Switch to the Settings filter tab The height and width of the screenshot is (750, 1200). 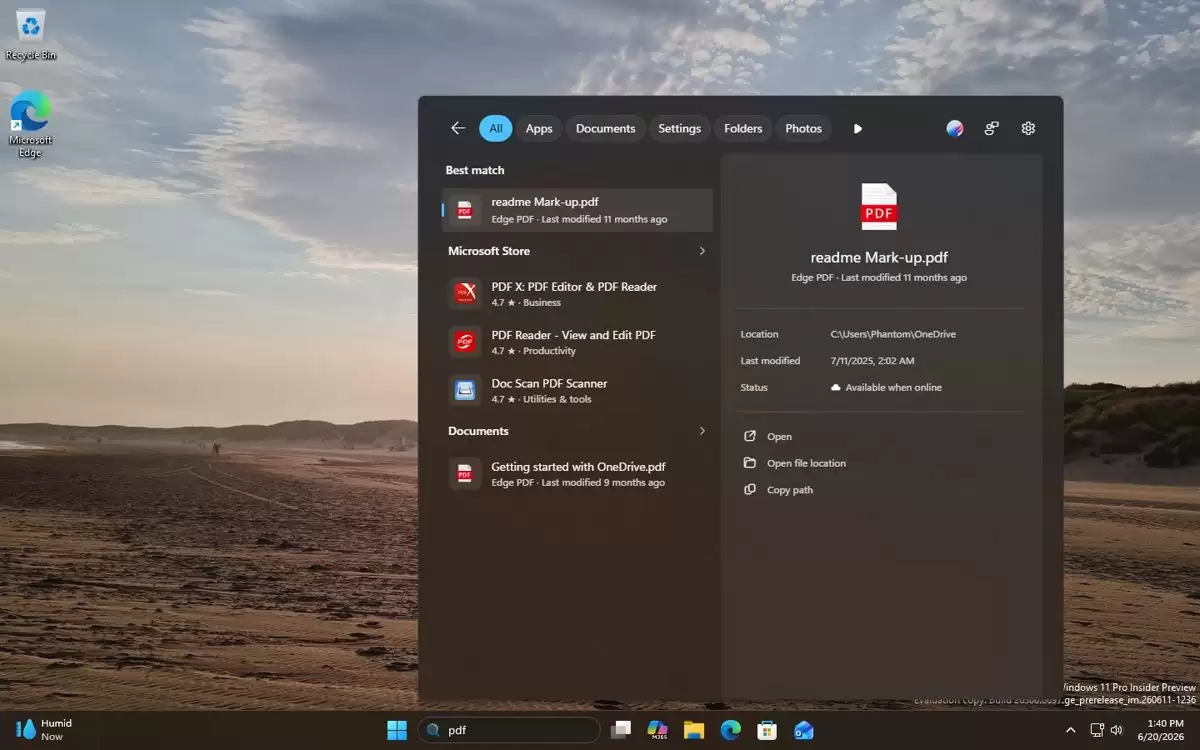coord(679,128)
